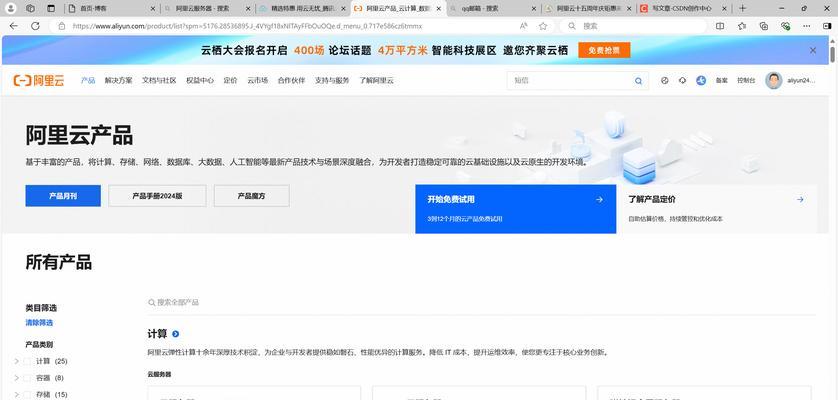Open the 权益中心 navigation menu
This screenshot has height=400, width=838.
(x=200, y=81)
